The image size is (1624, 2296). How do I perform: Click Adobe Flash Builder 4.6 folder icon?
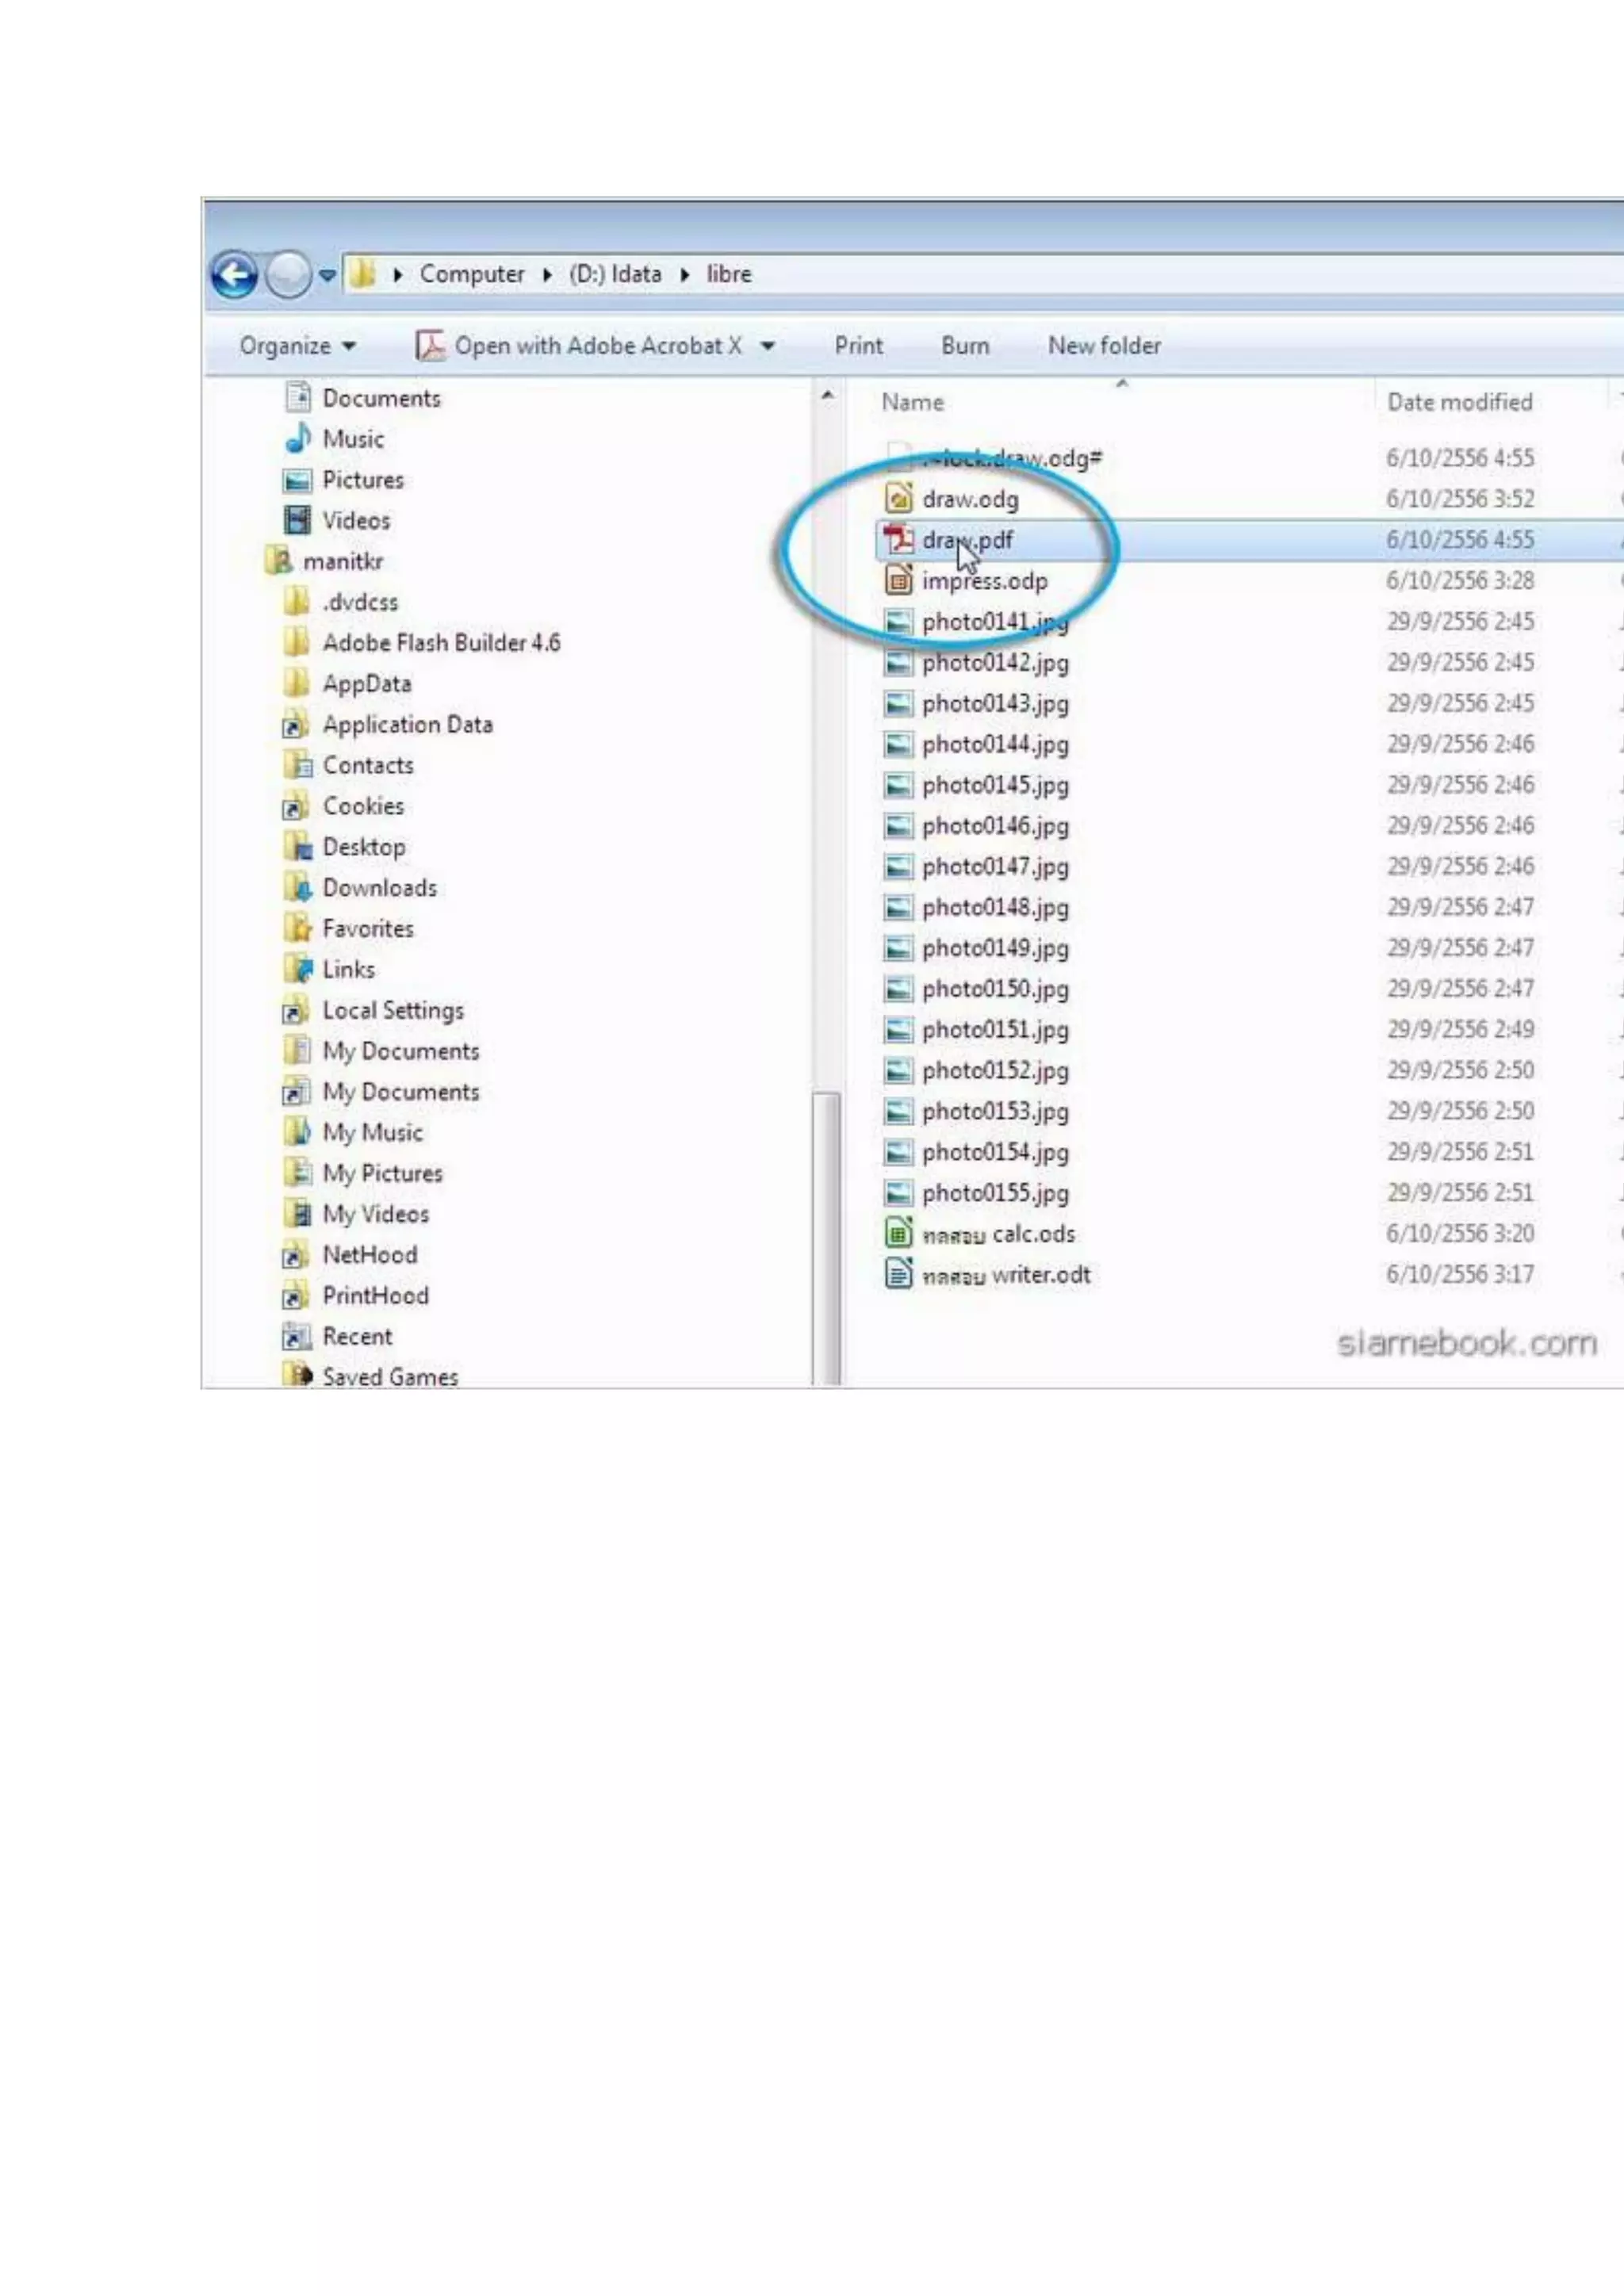click(x=297, y=642)
